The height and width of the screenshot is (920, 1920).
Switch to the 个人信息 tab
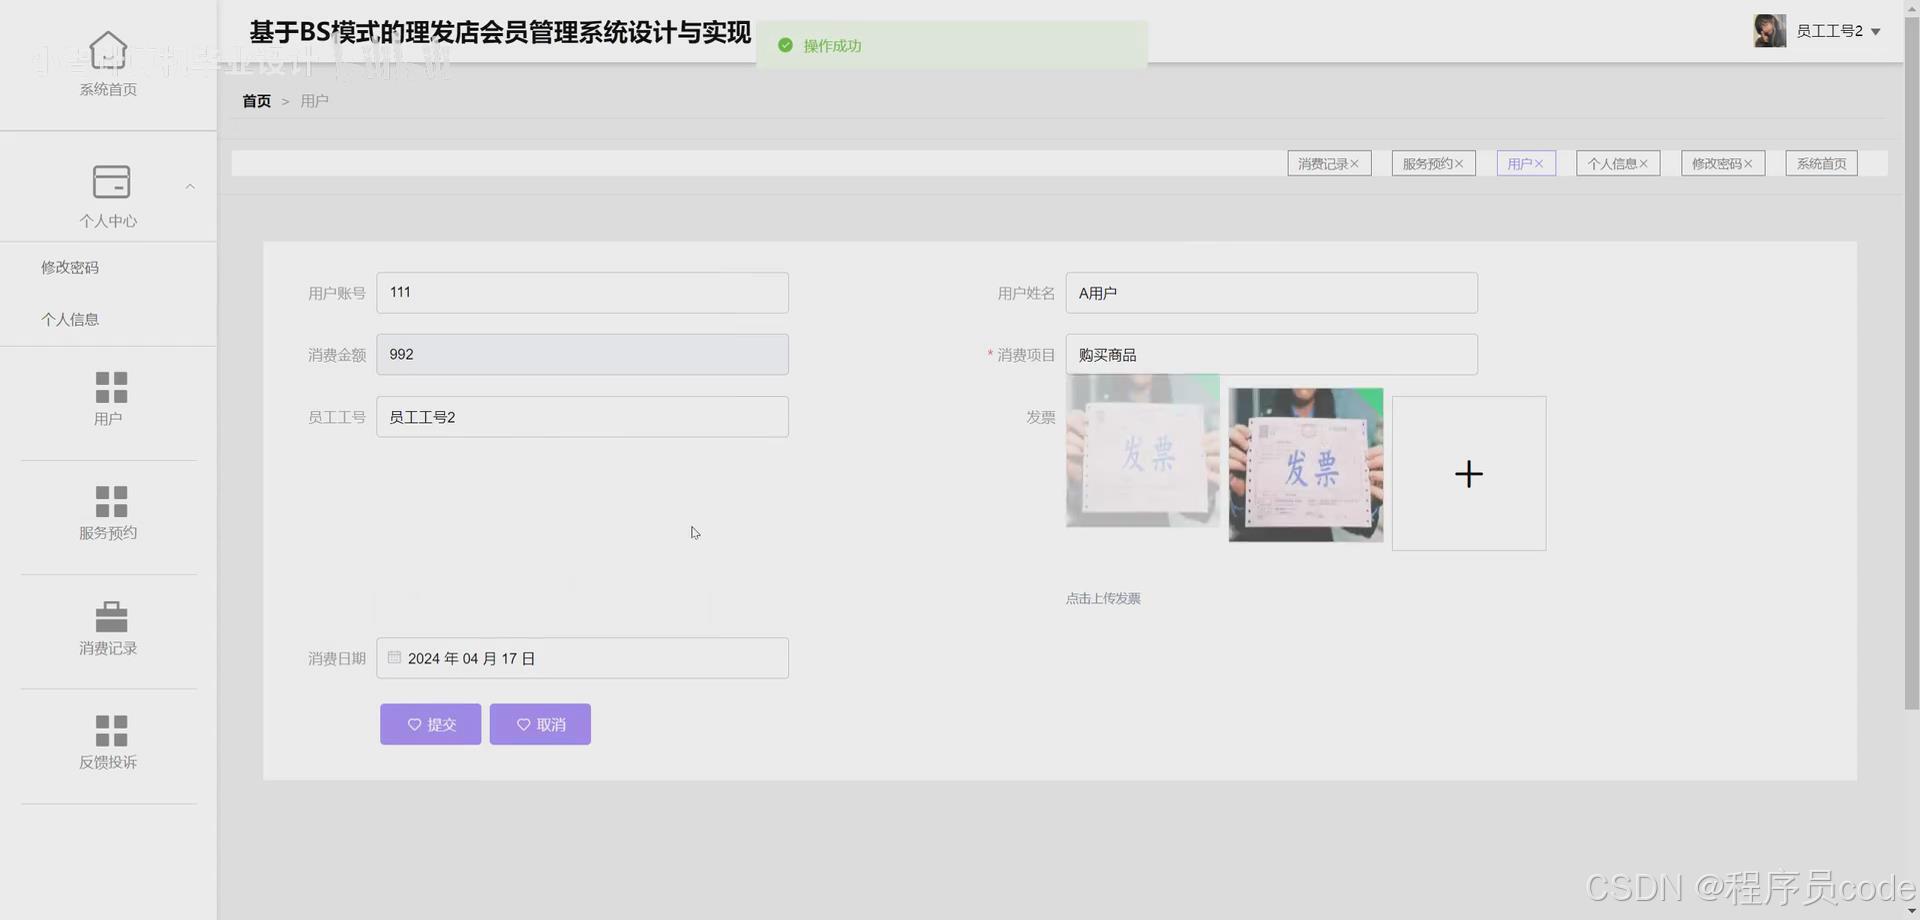(x=1612, y=163)
